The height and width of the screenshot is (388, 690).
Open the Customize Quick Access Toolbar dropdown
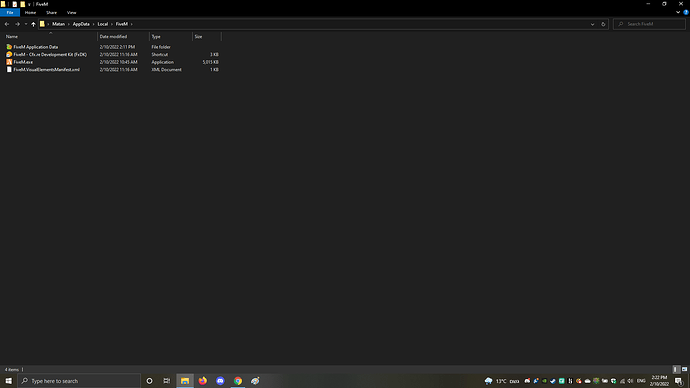click(x=29, y=4)
